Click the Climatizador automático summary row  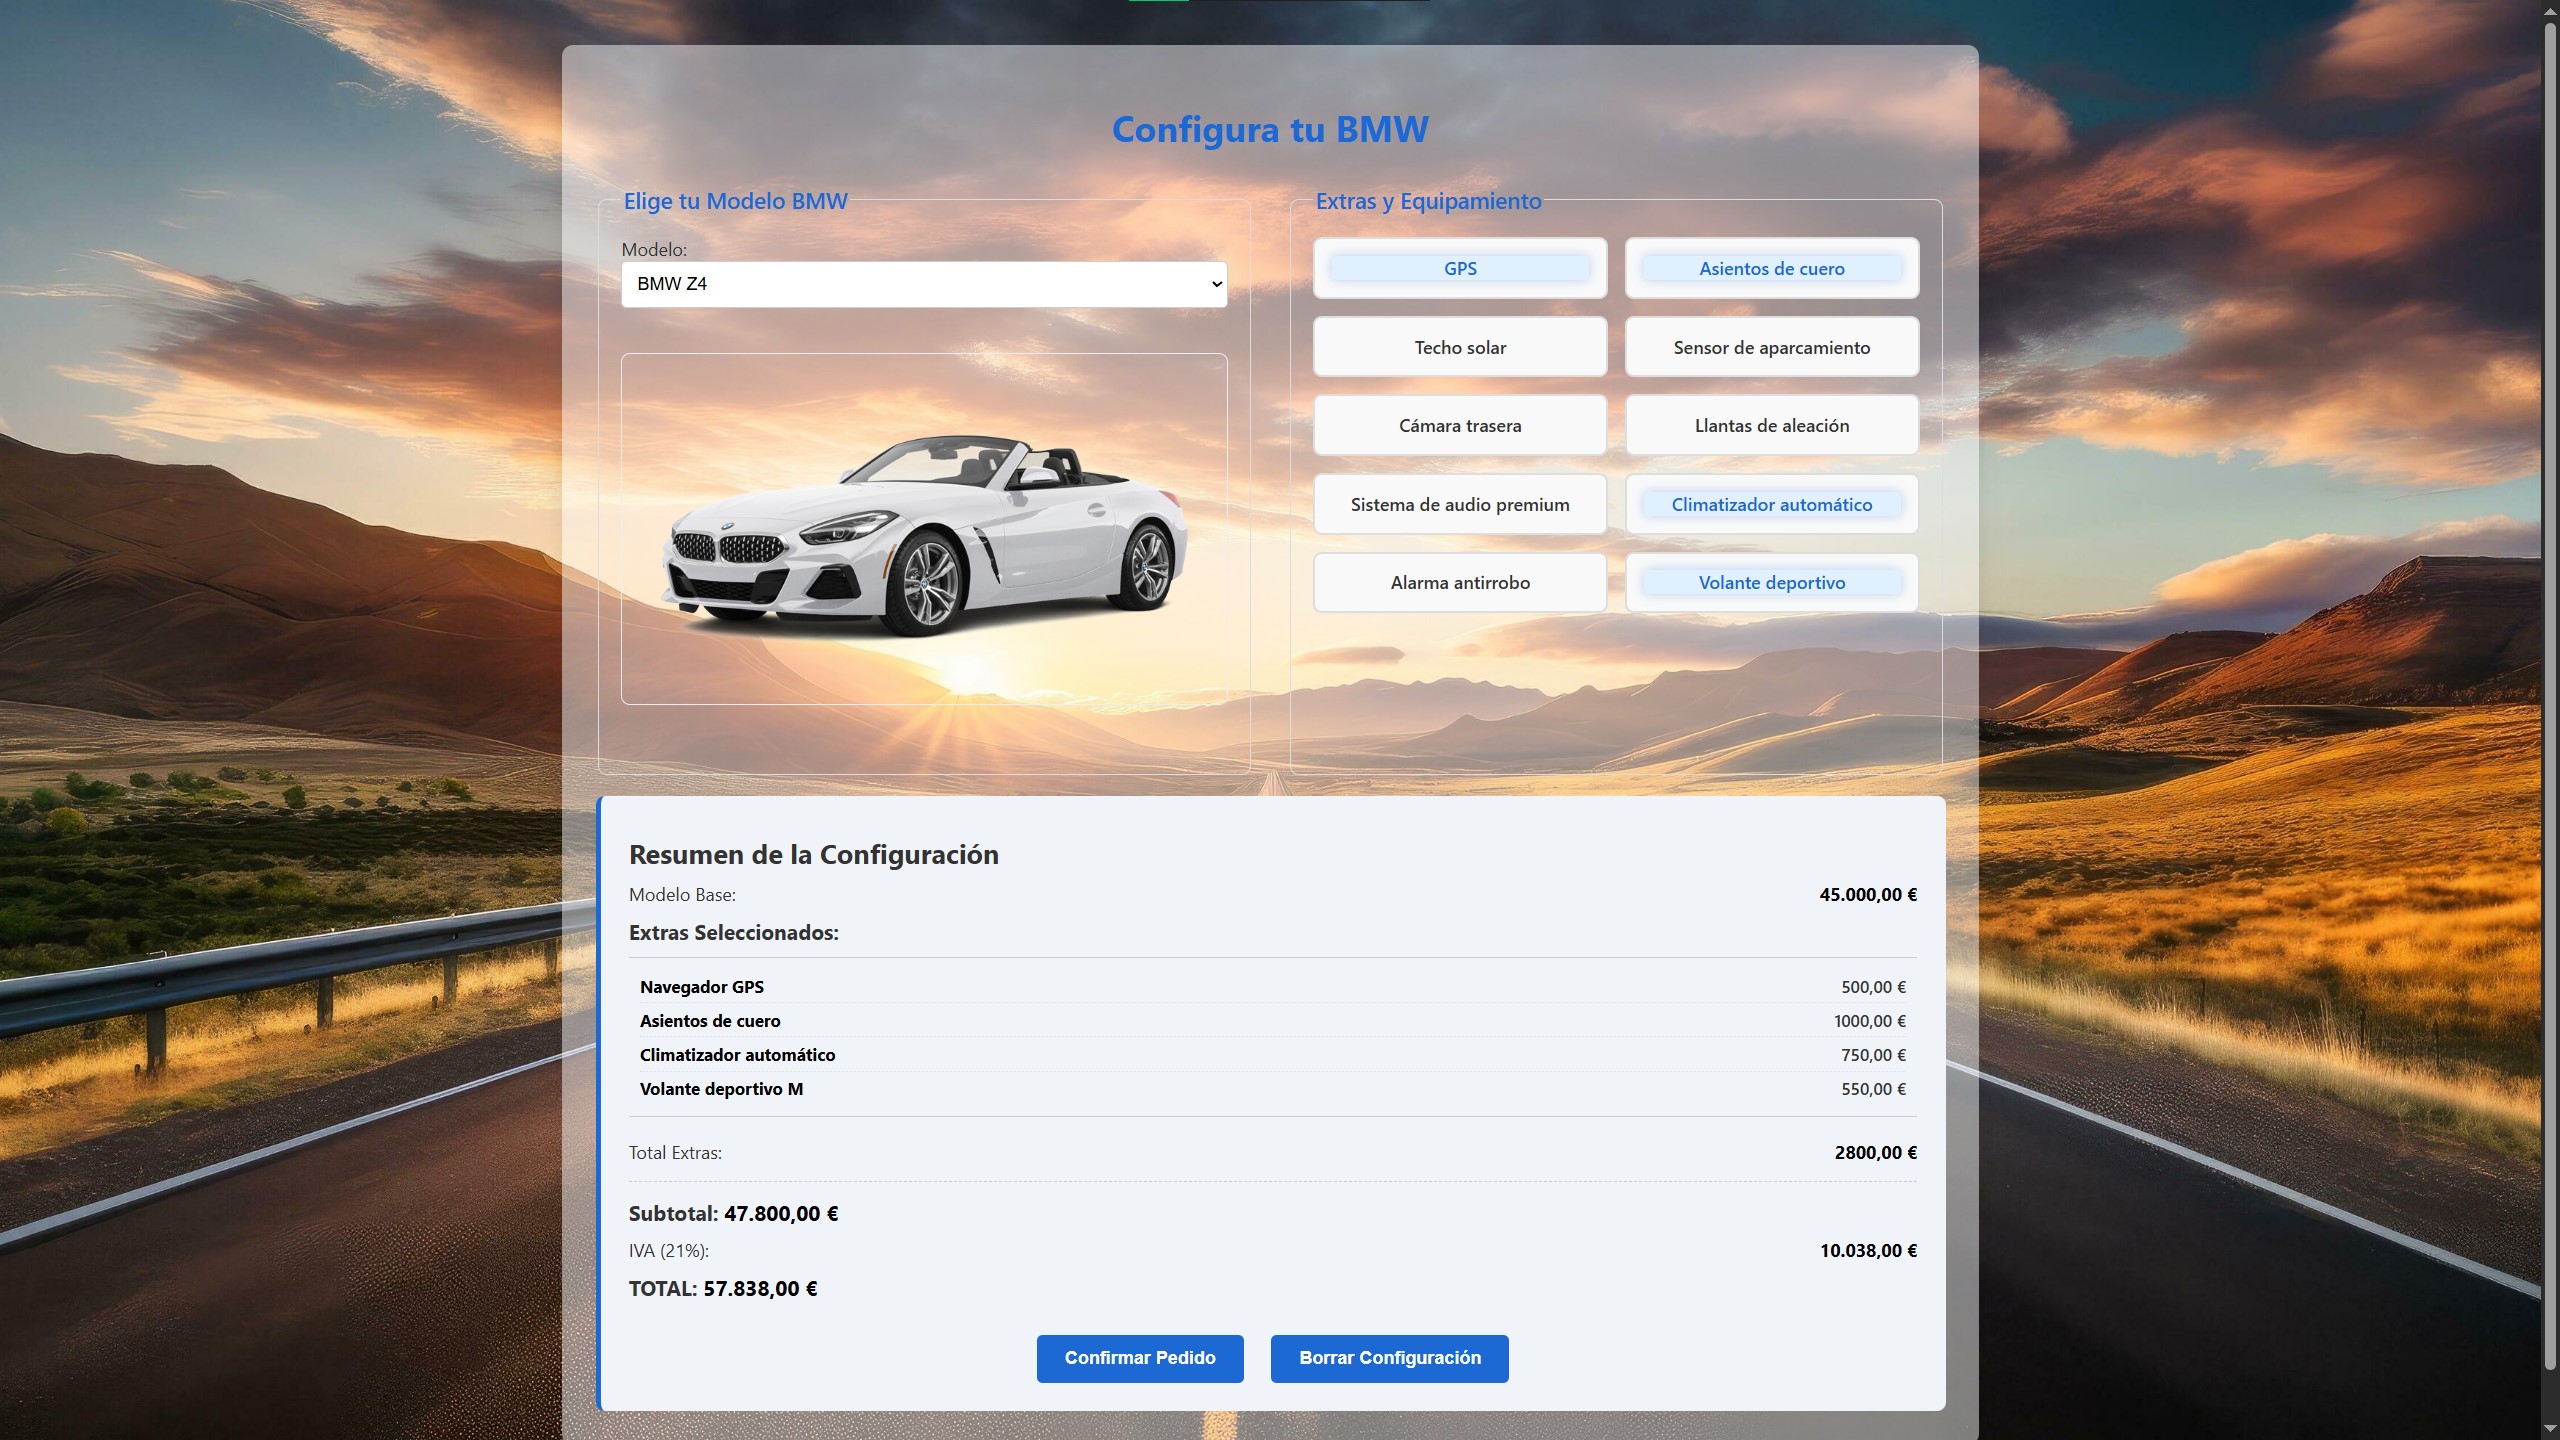pos(1273,1055)
